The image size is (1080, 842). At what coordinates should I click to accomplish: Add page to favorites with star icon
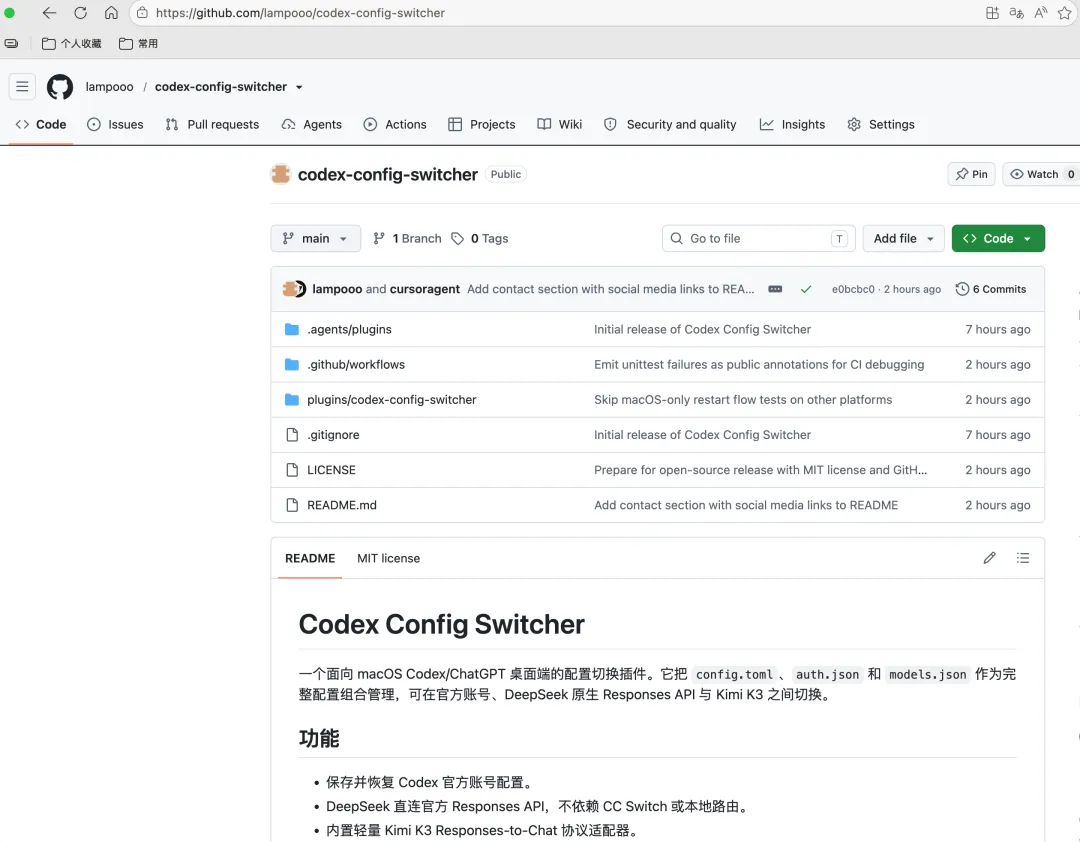[1065, 12]
